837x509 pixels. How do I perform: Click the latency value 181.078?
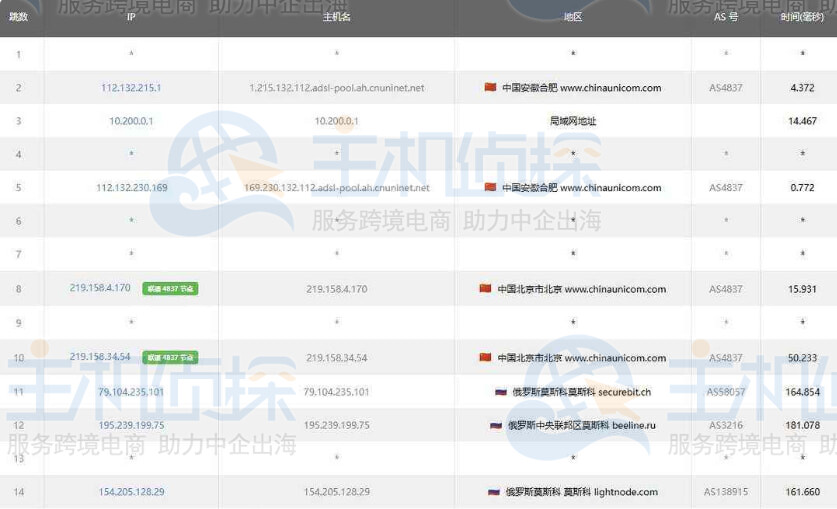802,425
